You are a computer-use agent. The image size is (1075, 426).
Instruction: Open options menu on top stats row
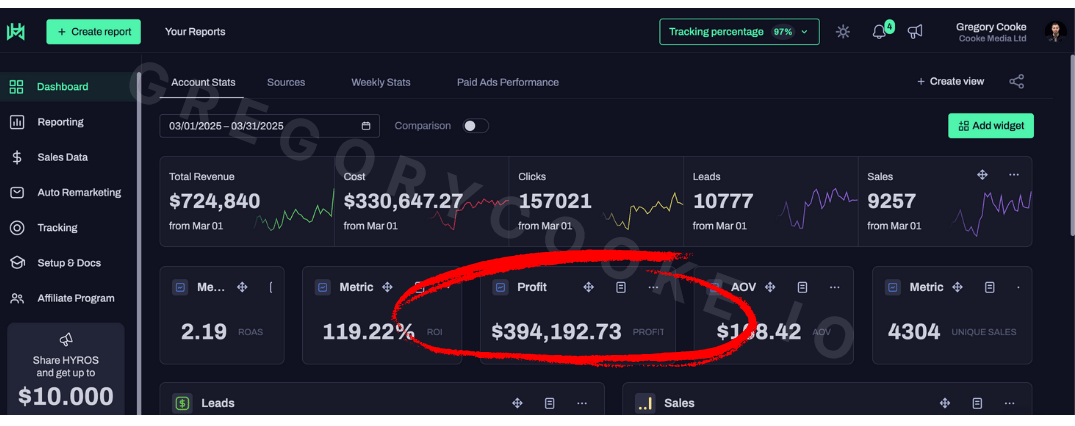coord(1014,175)
